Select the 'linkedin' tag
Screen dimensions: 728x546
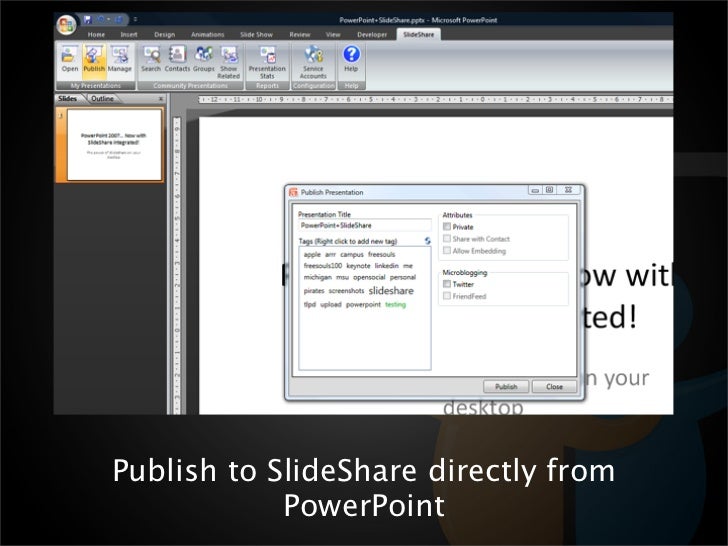tap(387, 266)
